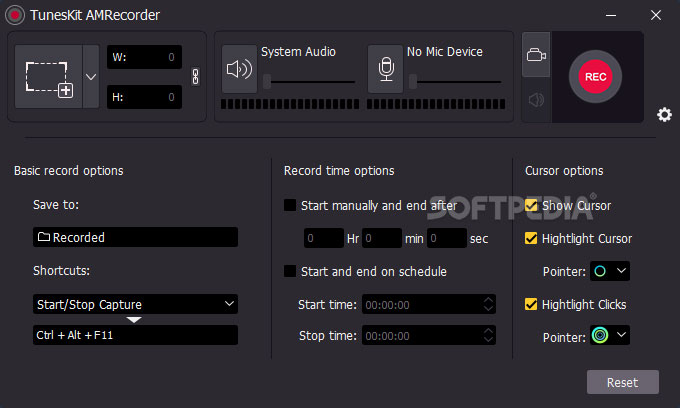680x408 pixels.
Task: Click the microphone device icon
Action: tap(386, 69)
